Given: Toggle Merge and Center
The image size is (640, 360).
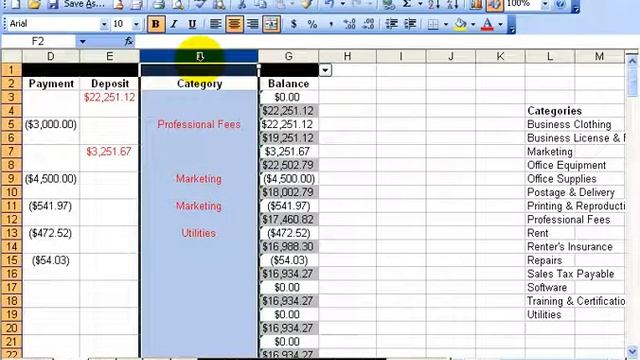Looking at the screenshot, I should point(271,24).
